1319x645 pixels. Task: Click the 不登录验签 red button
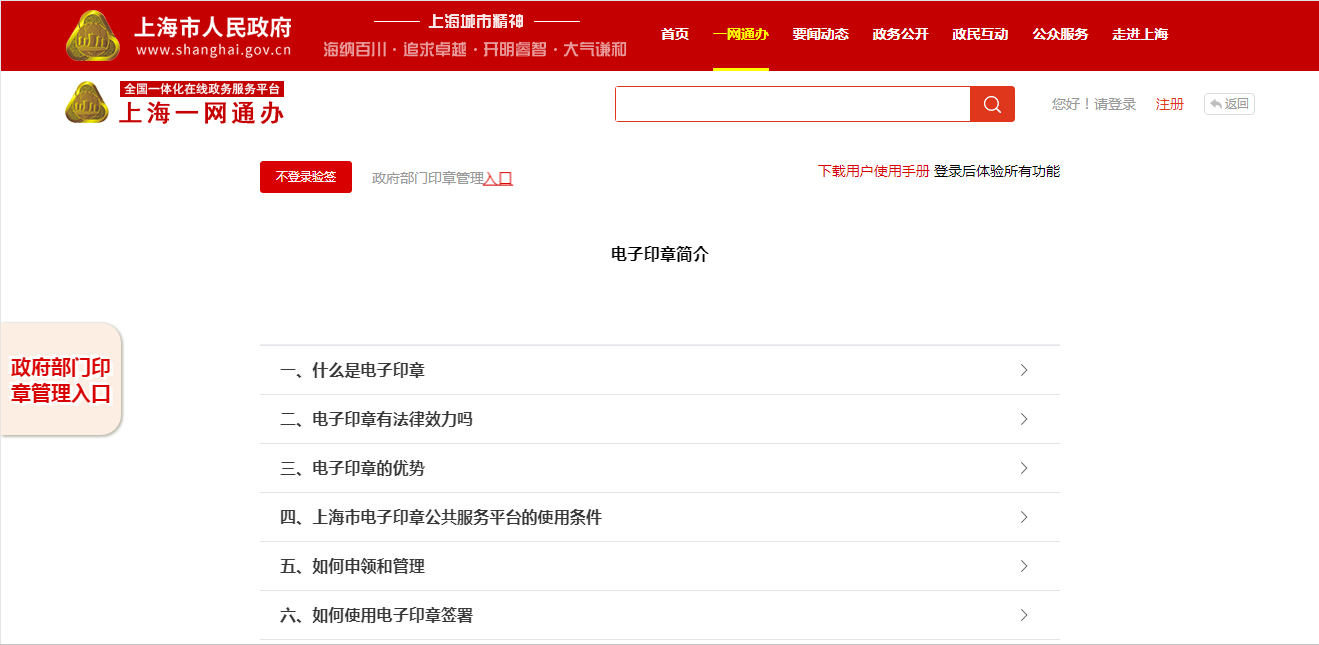[x=306, y=177]
